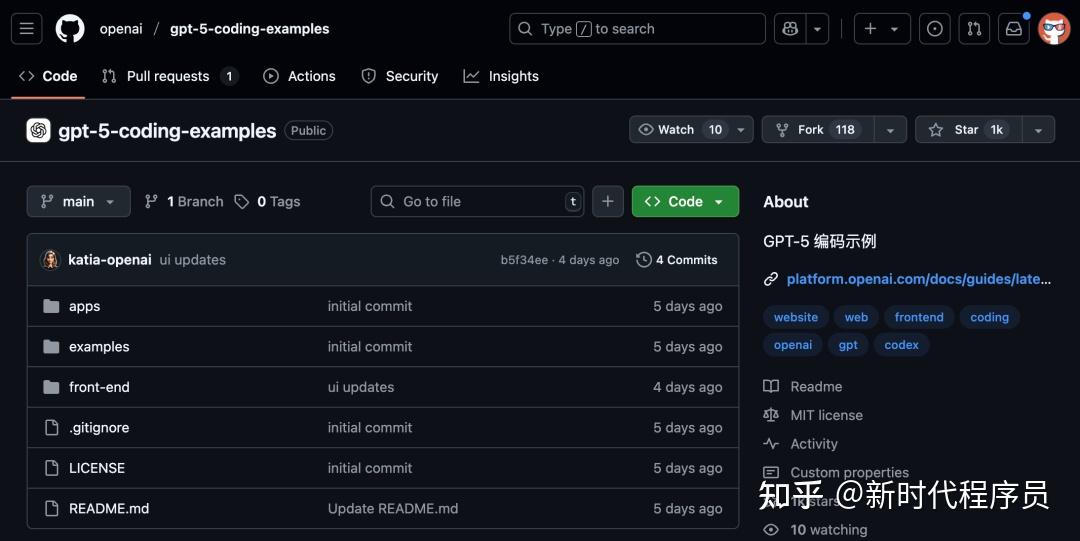Open pull requests icon in header
This screenshot has width=1080, height=541.
point(974,29)
